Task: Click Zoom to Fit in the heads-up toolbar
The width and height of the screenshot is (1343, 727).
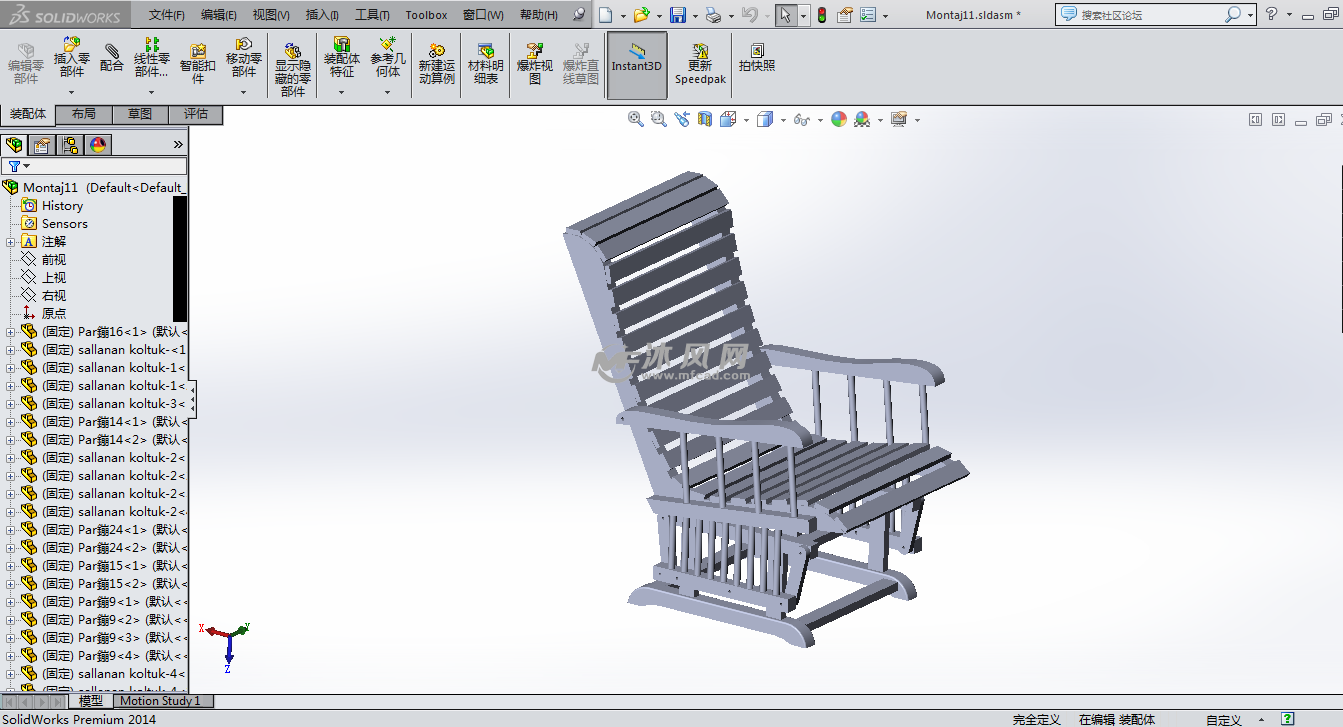Action: coord(635,119)
